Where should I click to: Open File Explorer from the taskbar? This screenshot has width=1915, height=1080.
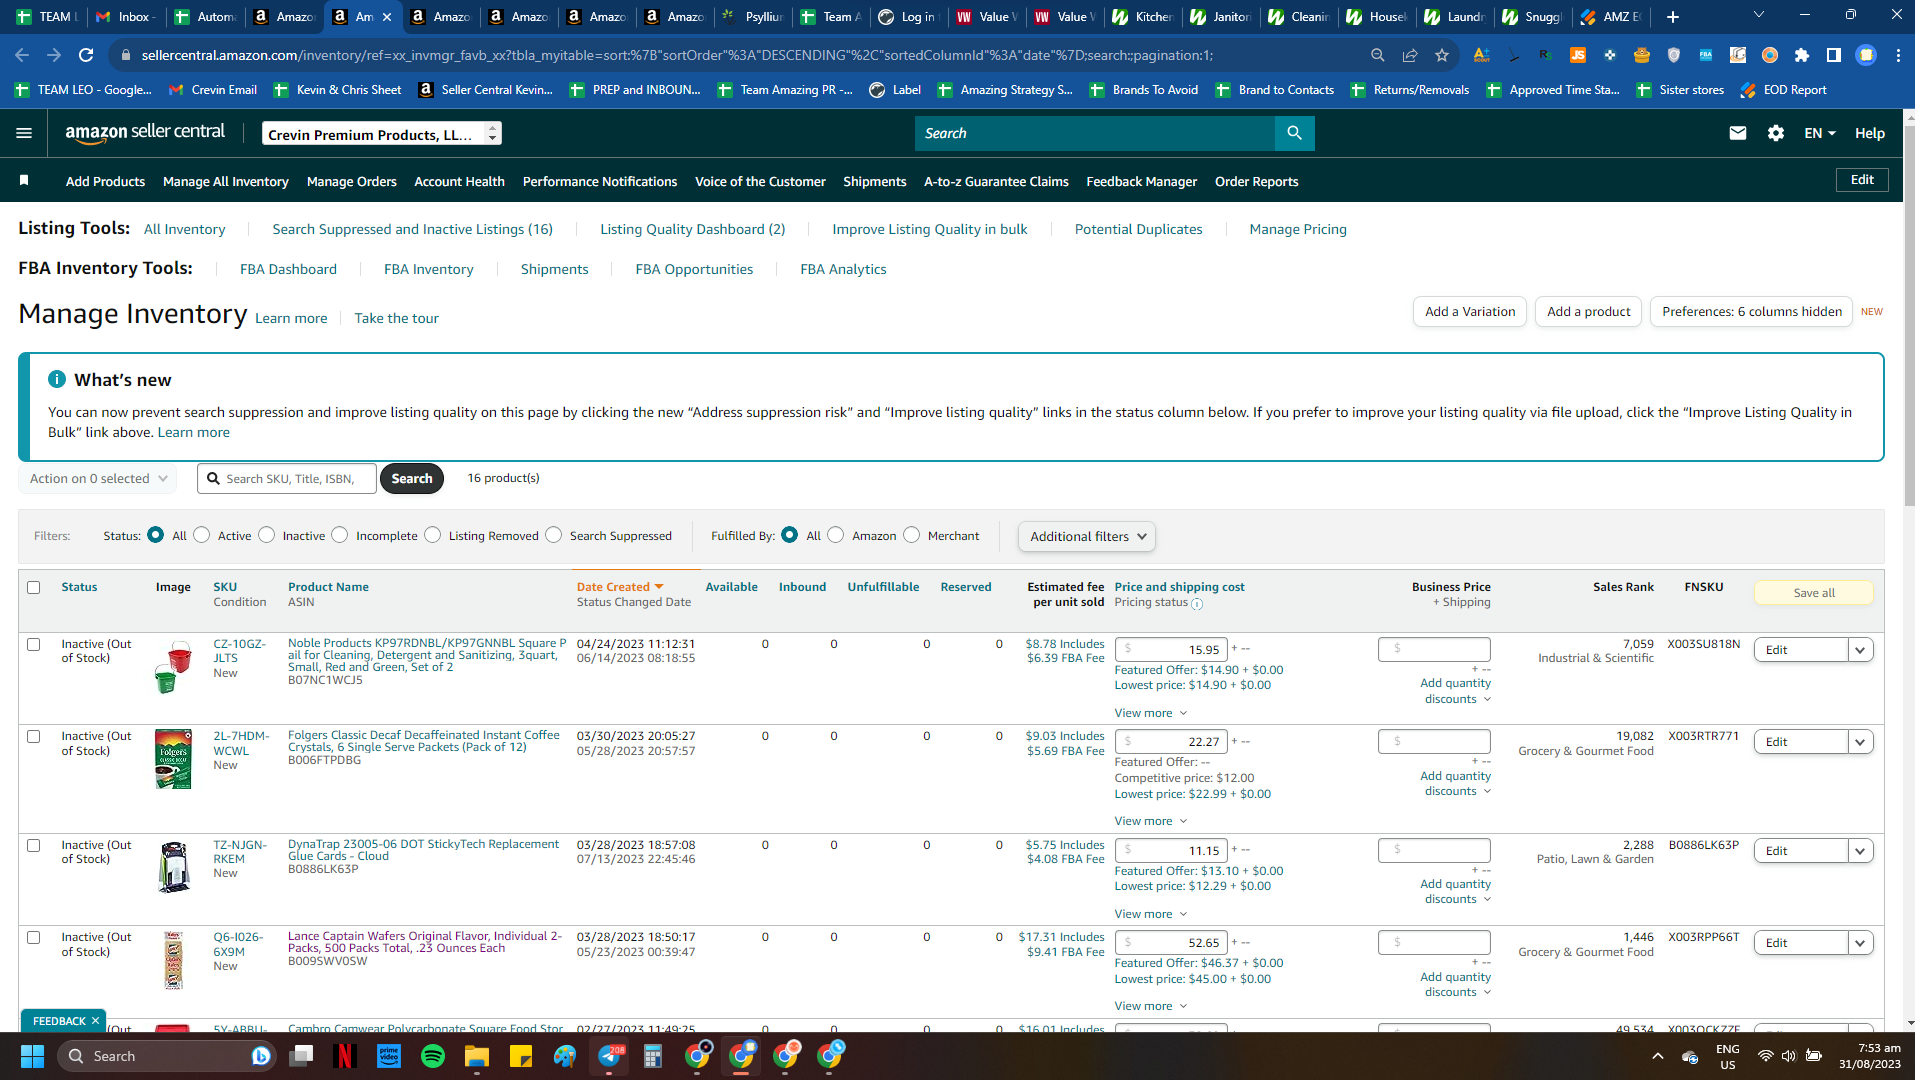point(476,1056)
